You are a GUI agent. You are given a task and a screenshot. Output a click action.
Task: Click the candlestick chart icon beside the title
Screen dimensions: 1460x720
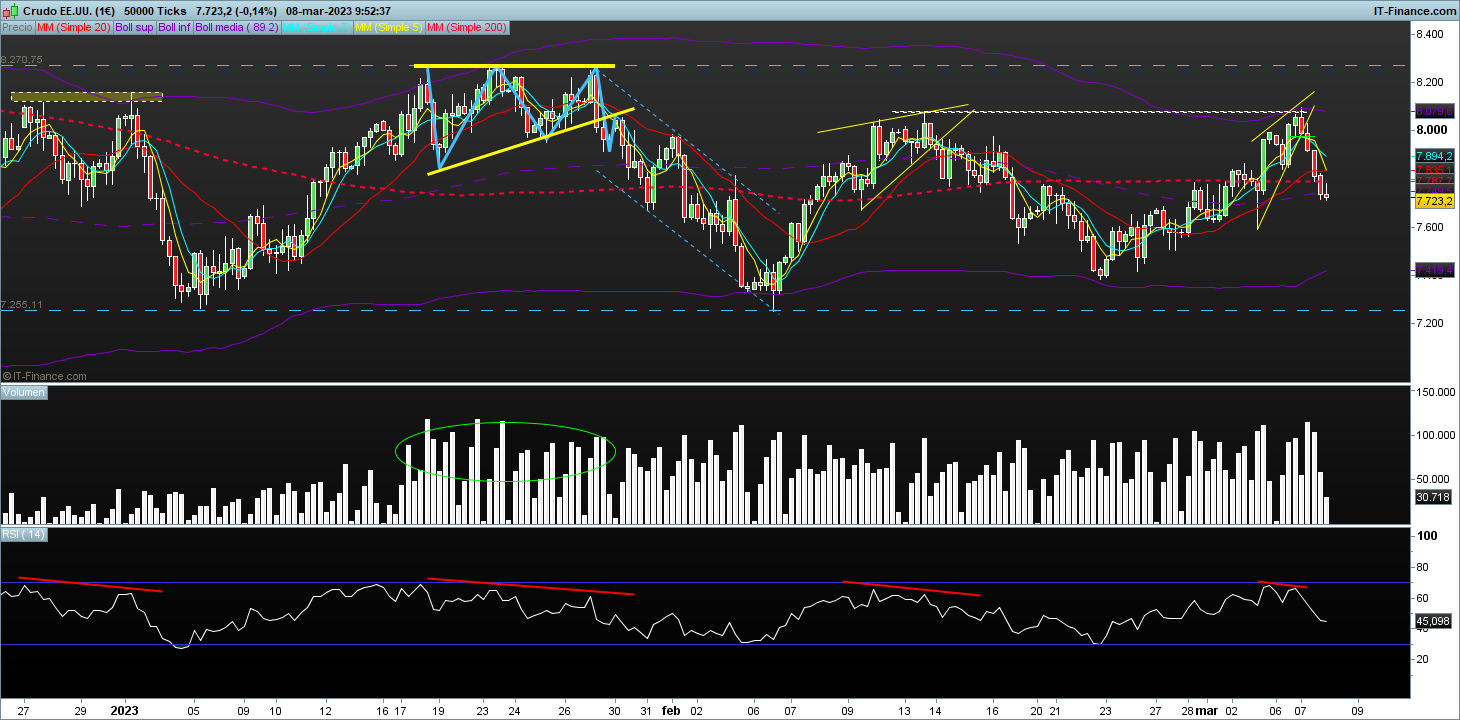[10, 11]
